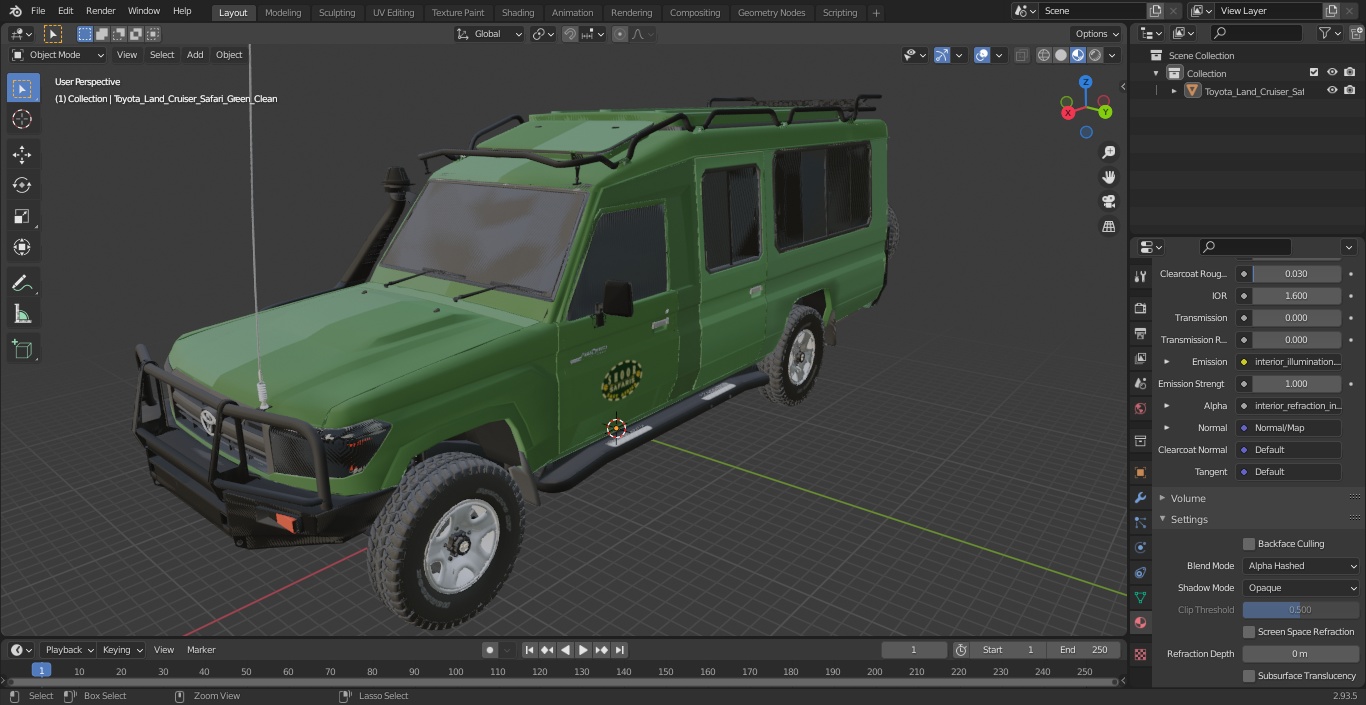Switch to the Shading workspace tab
The image size is (1366, 705).
(x=518, y=13)
